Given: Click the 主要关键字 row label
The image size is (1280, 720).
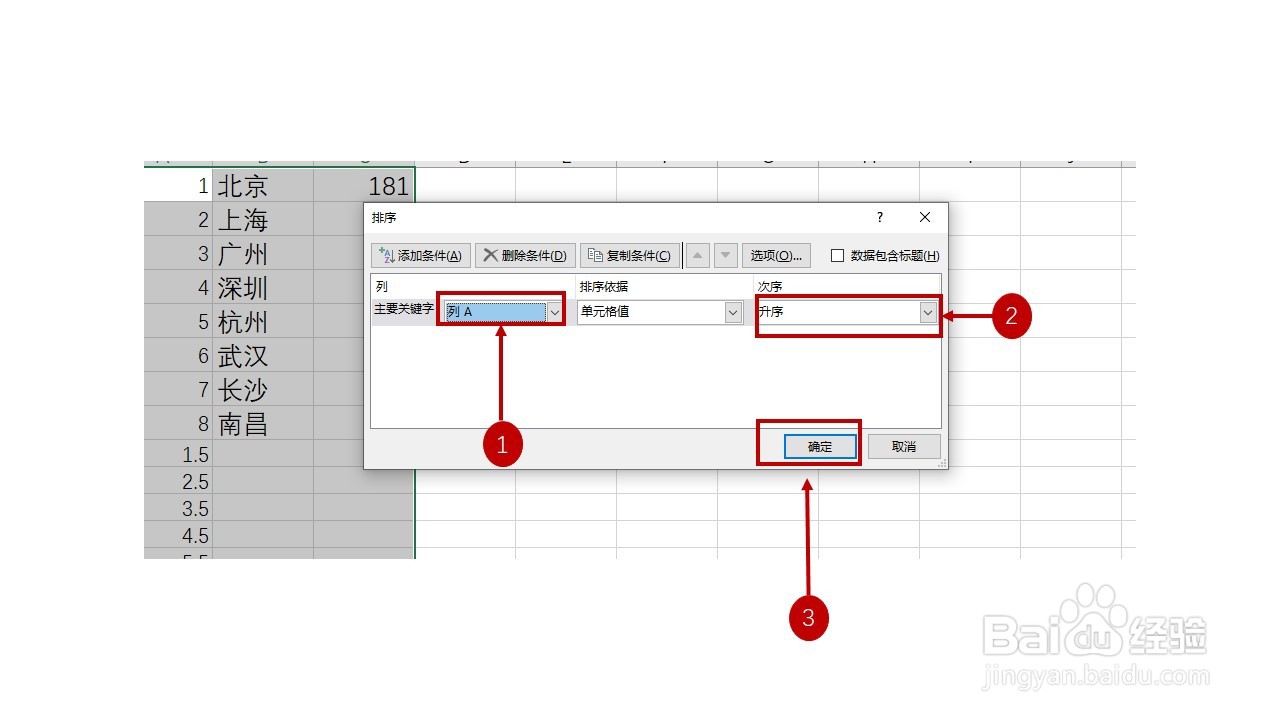Looking at the screenshot, I should click(404, 310).
